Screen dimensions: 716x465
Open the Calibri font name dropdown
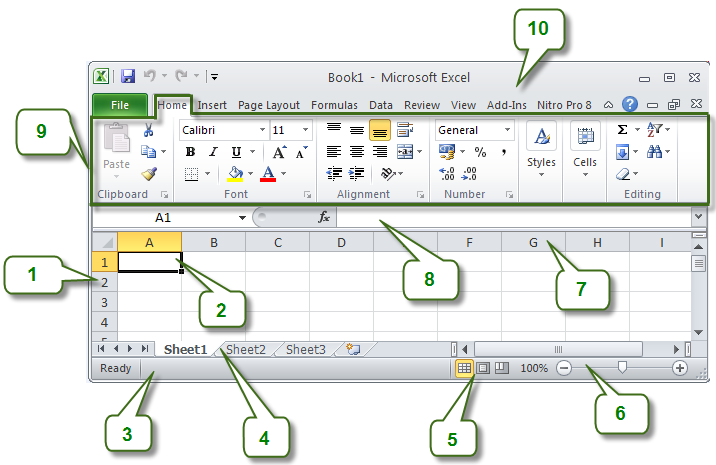[x=262, y=130]
